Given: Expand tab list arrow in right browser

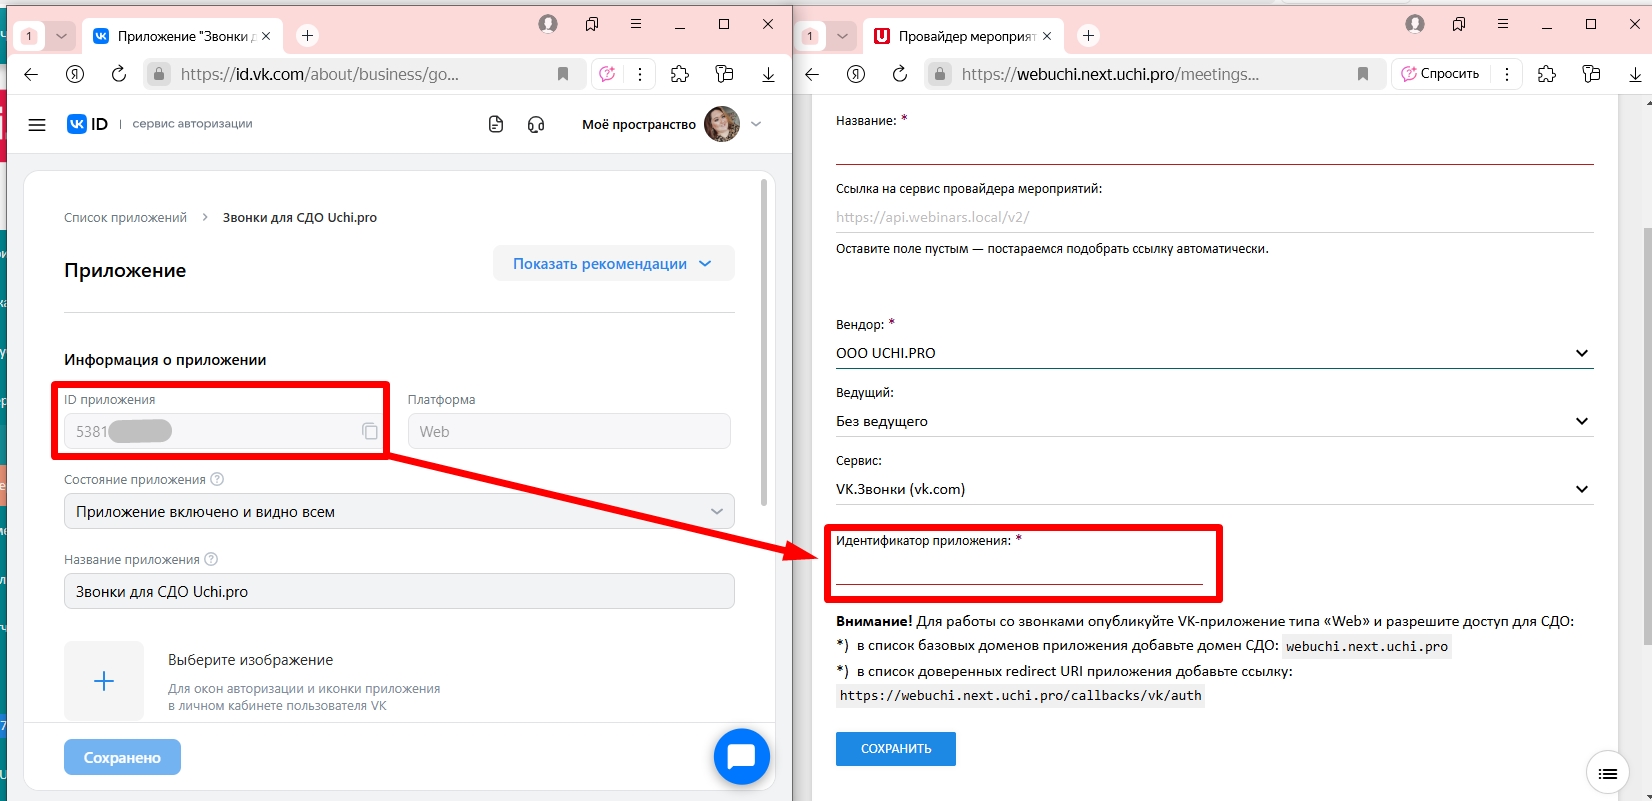Looking at the screenshot, I should 842,36.
